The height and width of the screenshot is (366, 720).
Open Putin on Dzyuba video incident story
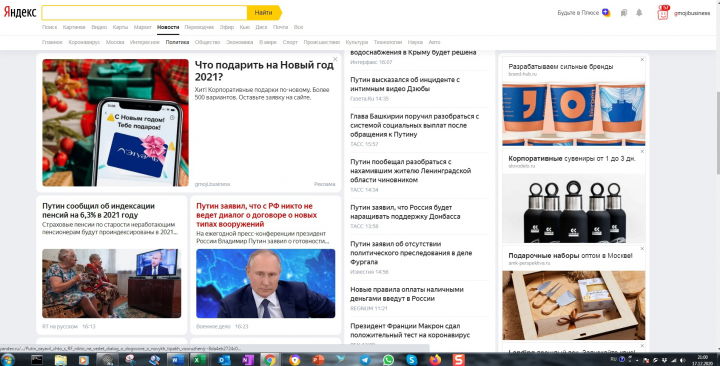tap(405, 84)
